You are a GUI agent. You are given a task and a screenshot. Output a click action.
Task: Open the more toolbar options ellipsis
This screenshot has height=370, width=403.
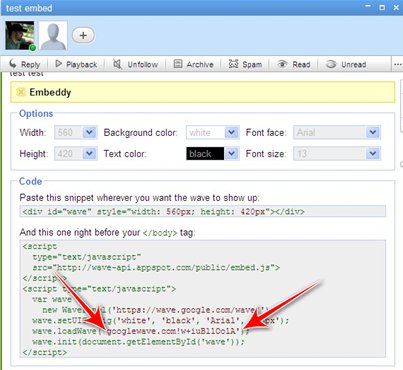pyautogui.click(x=397, y=64)
